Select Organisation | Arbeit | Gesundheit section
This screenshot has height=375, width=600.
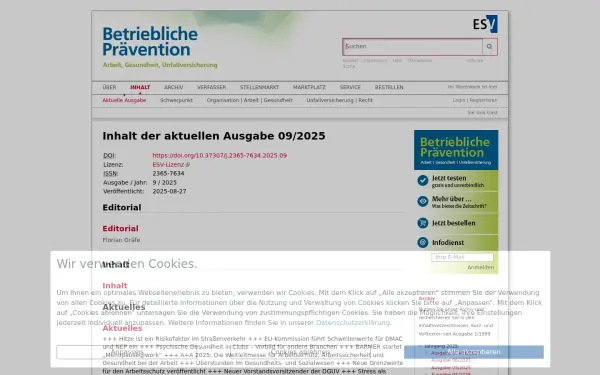point(249,100)
